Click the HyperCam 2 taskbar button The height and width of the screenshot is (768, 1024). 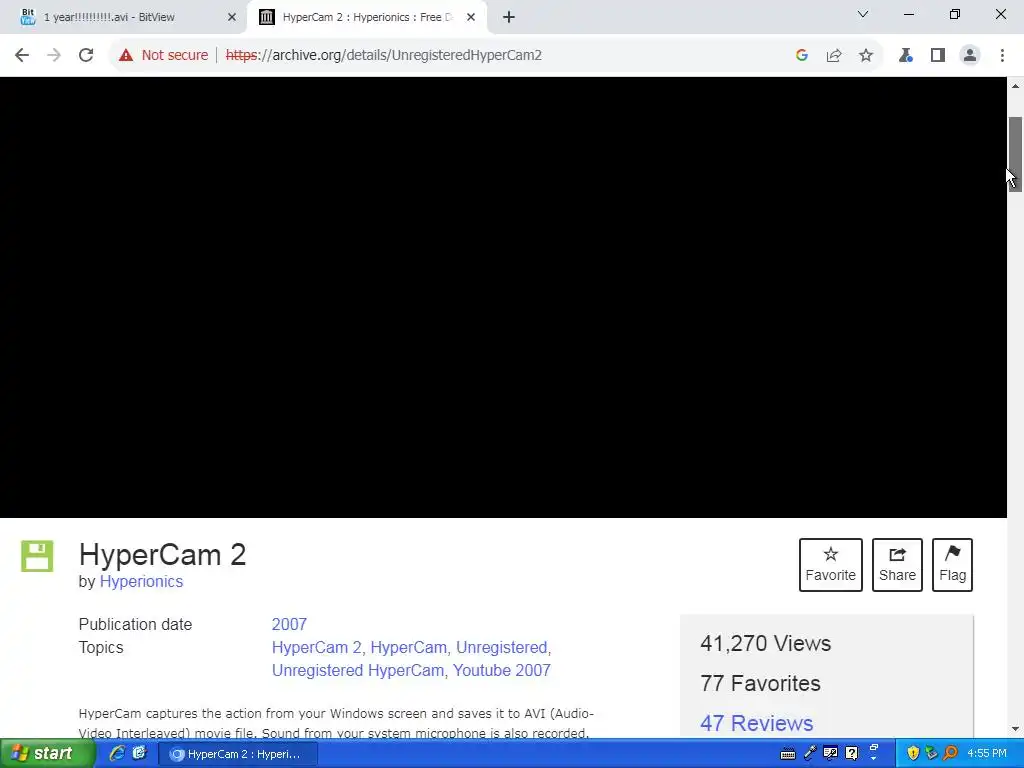click(238, 754)
